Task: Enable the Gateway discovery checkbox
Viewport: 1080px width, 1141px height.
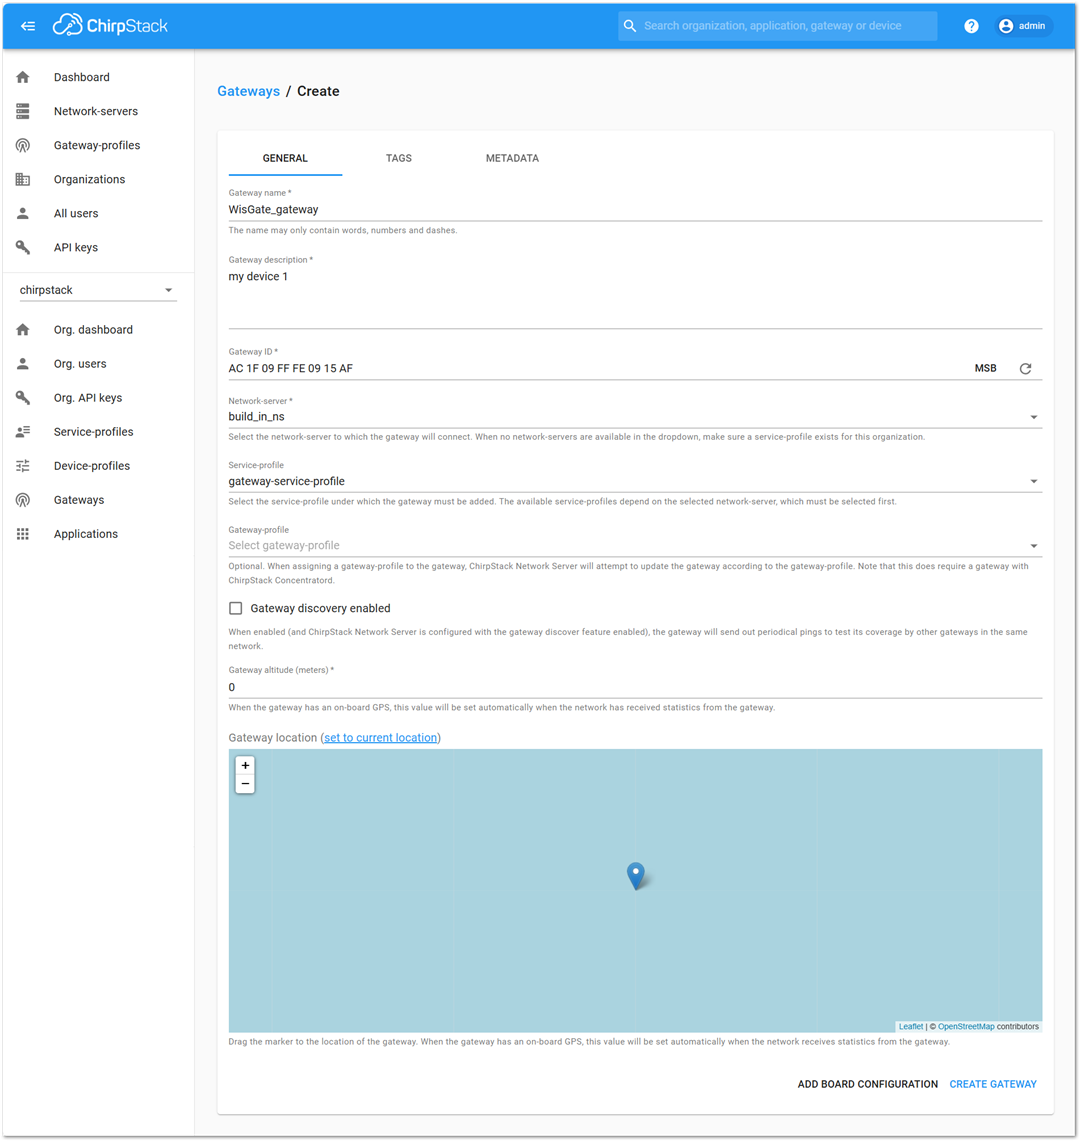Action: coord(236,608)
